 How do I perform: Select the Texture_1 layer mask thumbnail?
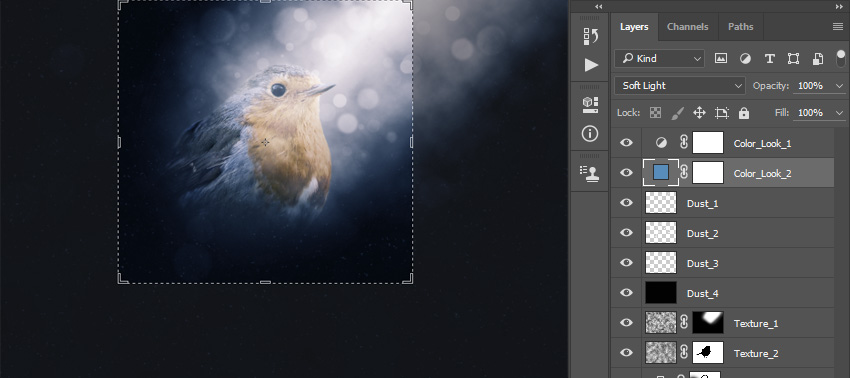[x=708, y=323]
